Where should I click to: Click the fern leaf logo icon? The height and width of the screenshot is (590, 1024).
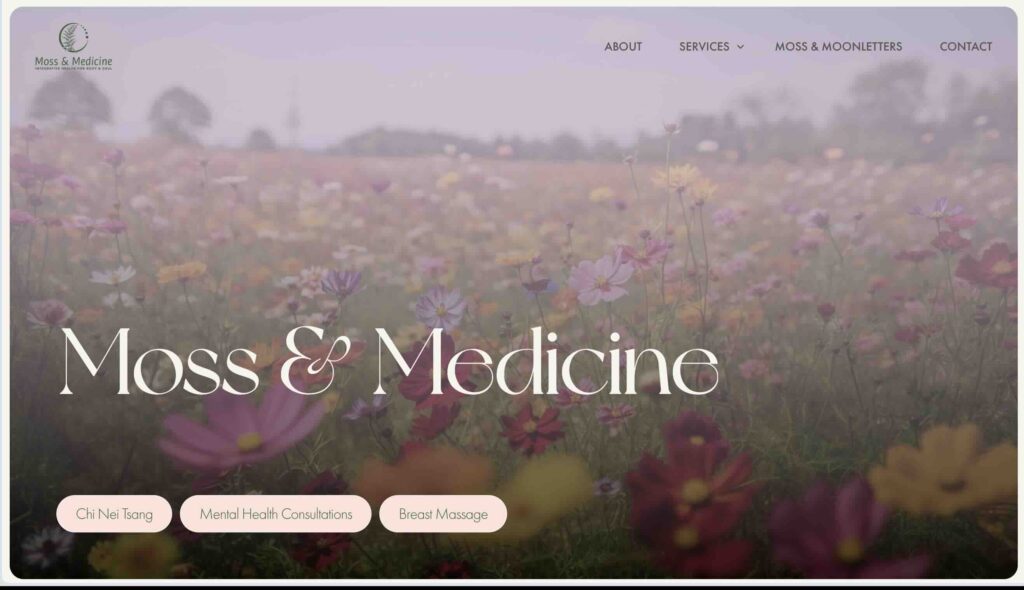pyautogui.click(x=73, y=37)
